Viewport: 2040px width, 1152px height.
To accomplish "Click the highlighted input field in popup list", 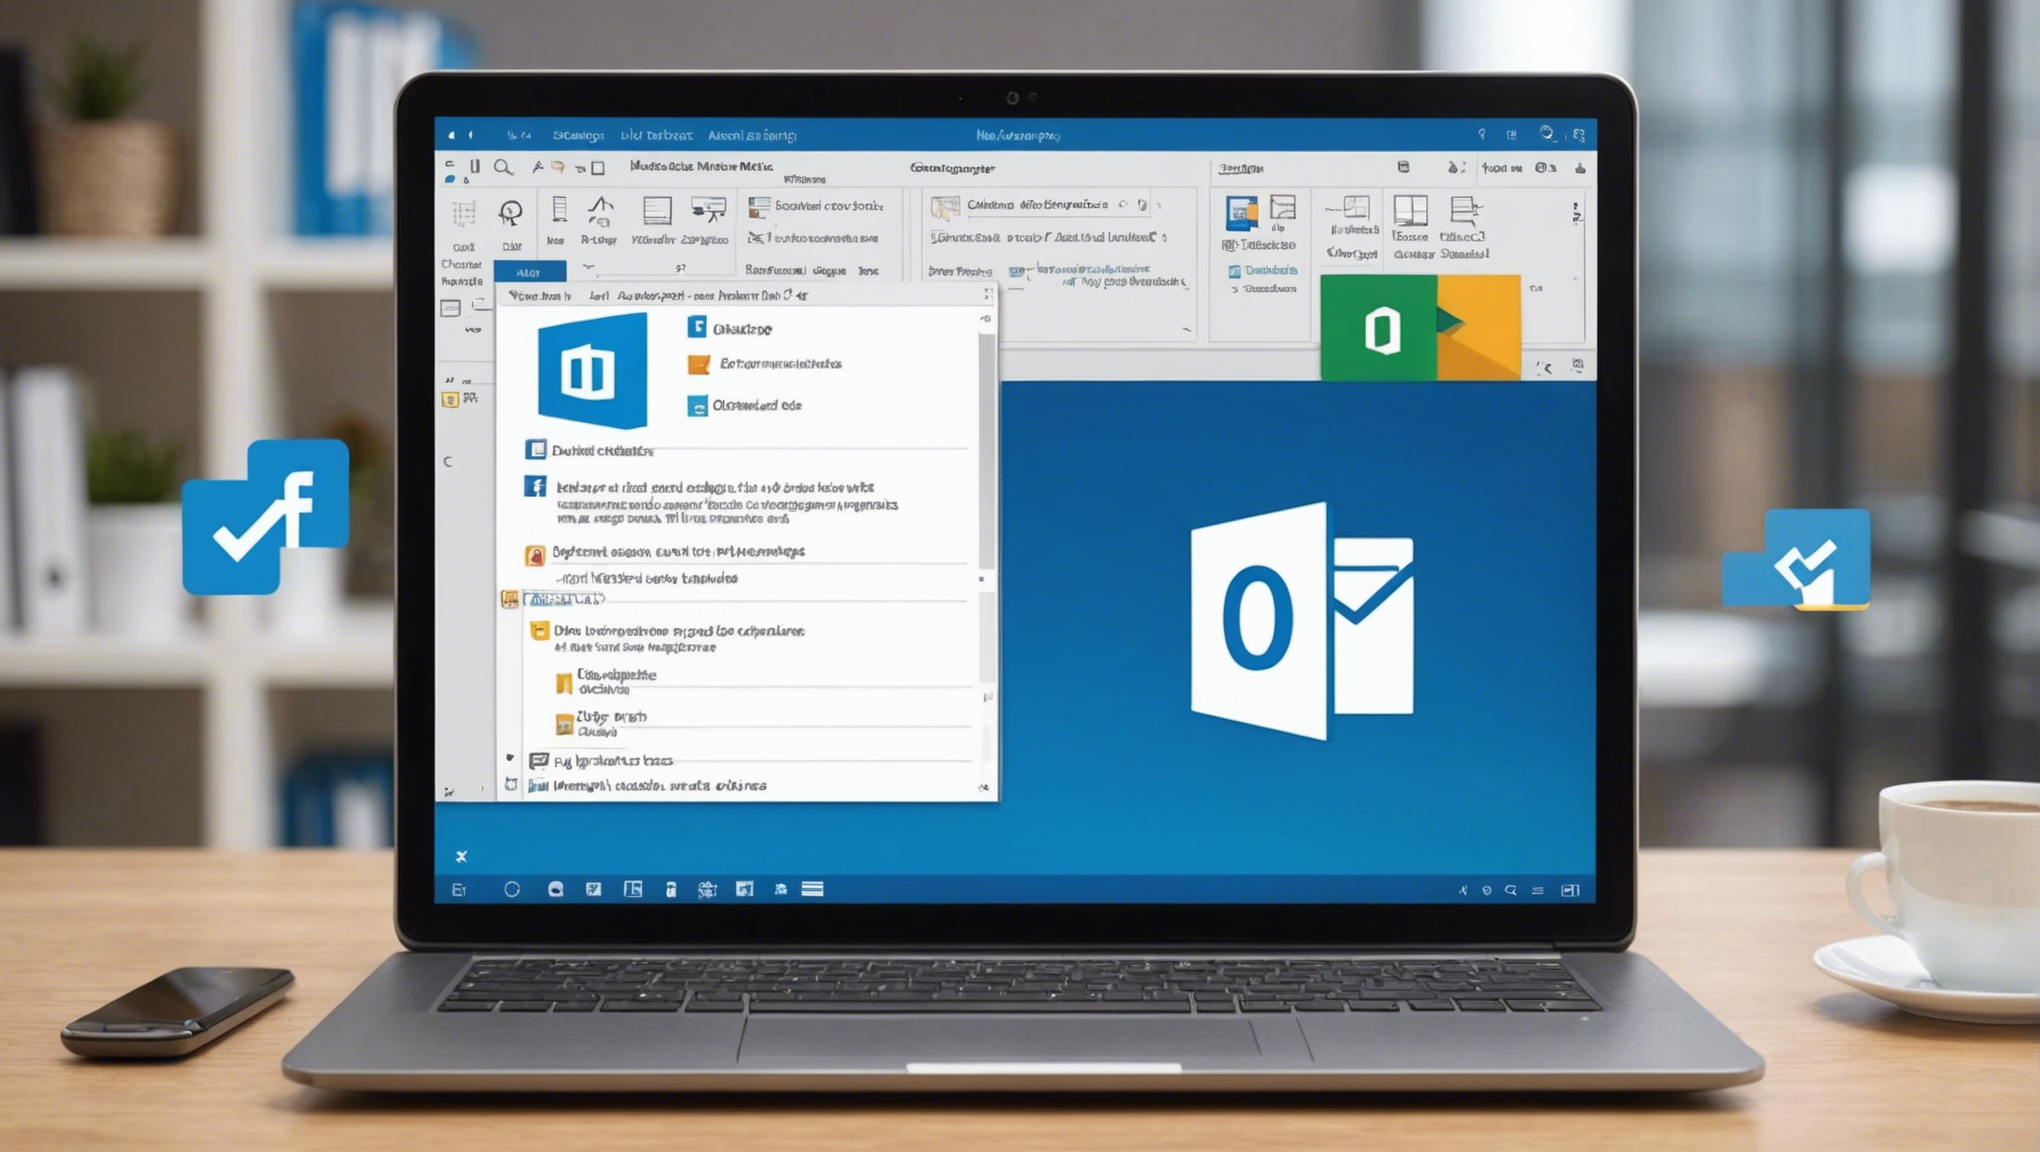I will [565, 599].
